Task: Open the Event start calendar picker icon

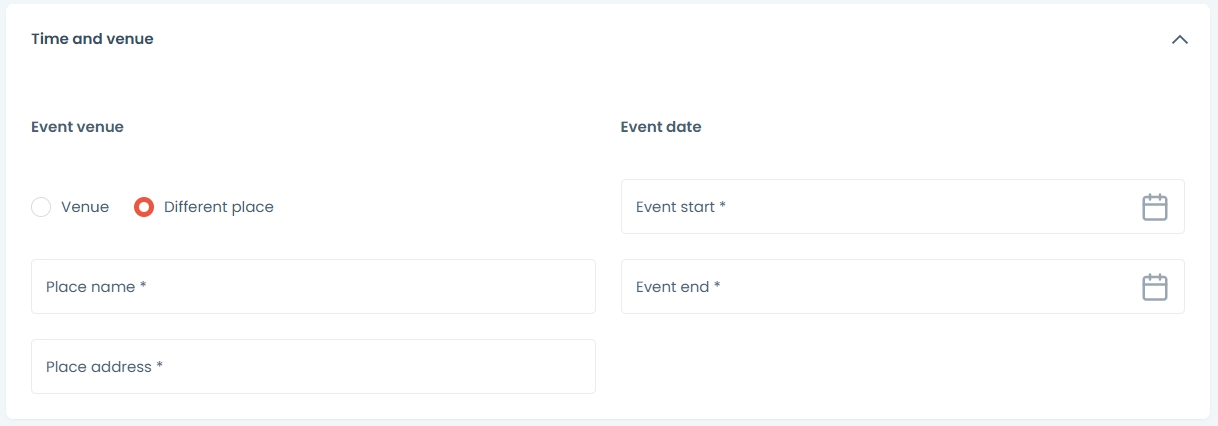Action: point(1155,207)
